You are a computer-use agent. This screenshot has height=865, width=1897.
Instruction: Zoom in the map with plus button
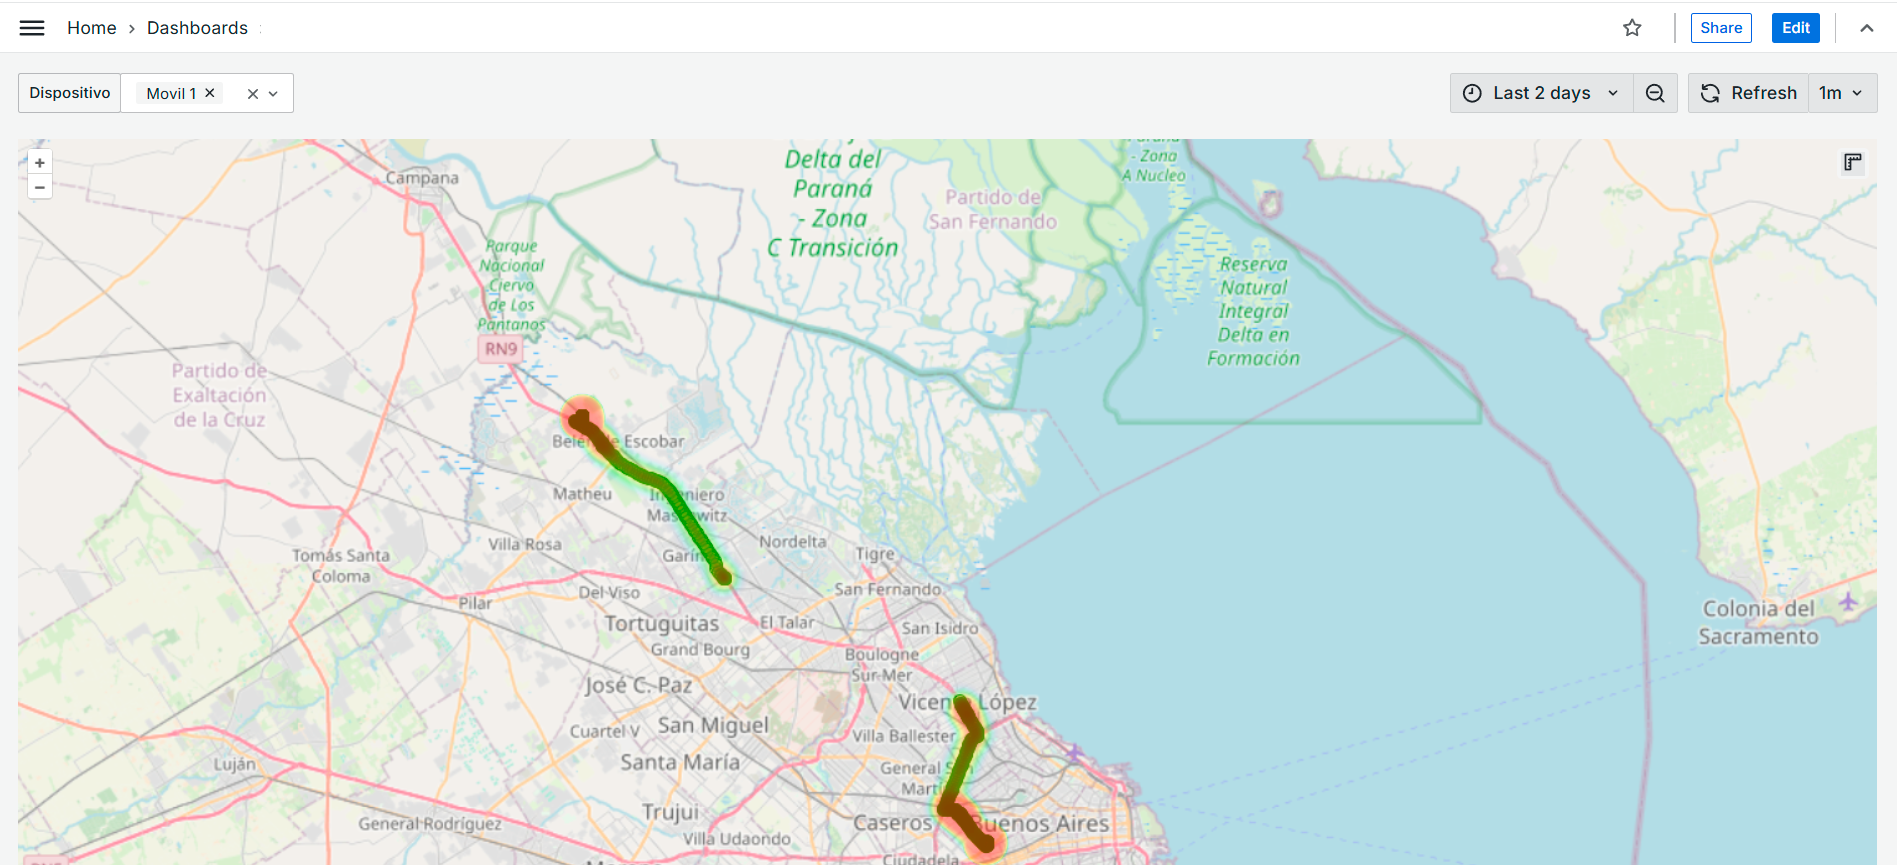coord(40,163)
